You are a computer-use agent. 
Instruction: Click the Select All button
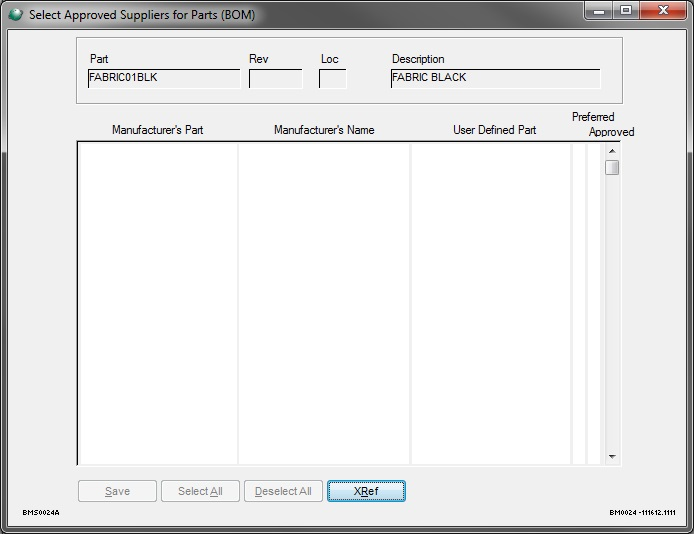click(200, 491)
